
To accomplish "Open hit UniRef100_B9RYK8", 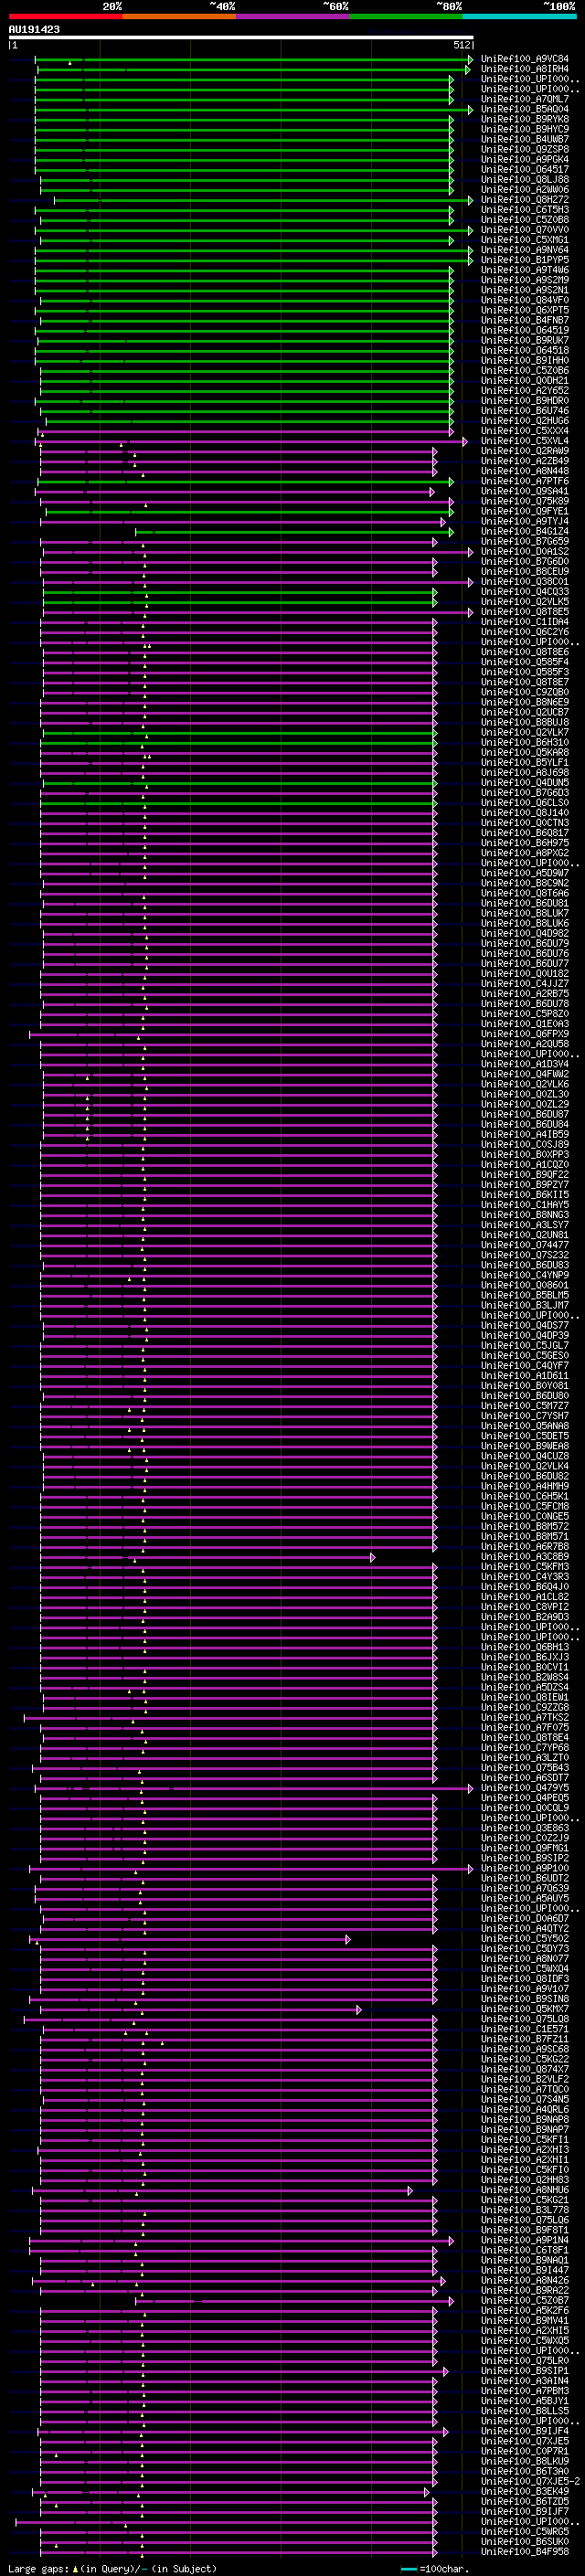I will tap(525, 119).
